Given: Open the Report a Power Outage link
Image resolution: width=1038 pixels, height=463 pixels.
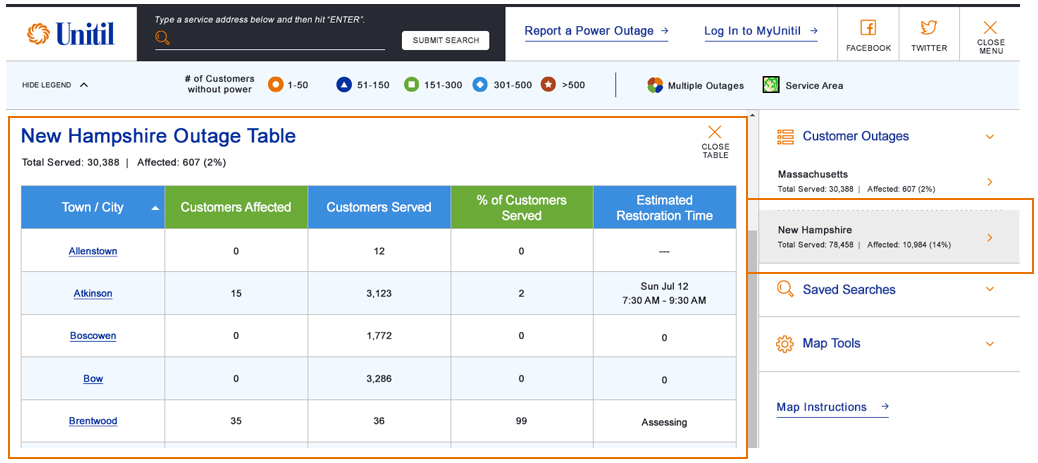Looking at the screenshot, I should tap(596, 31).
